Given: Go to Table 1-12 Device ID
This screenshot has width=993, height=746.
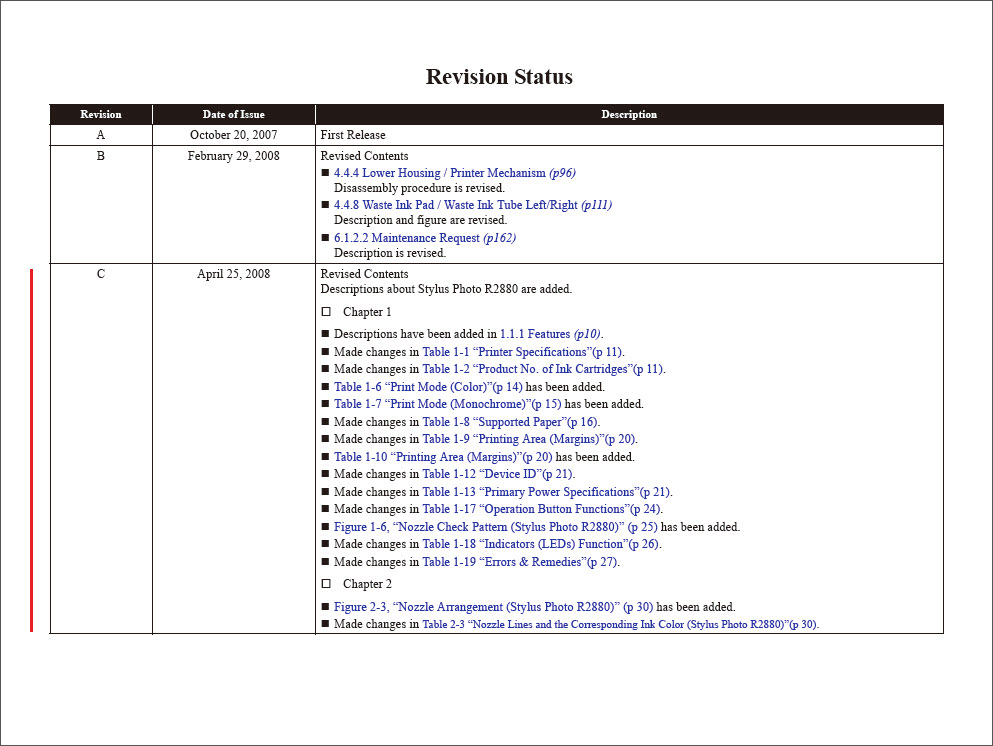Looking at the screenshot, I should [497, 474].
